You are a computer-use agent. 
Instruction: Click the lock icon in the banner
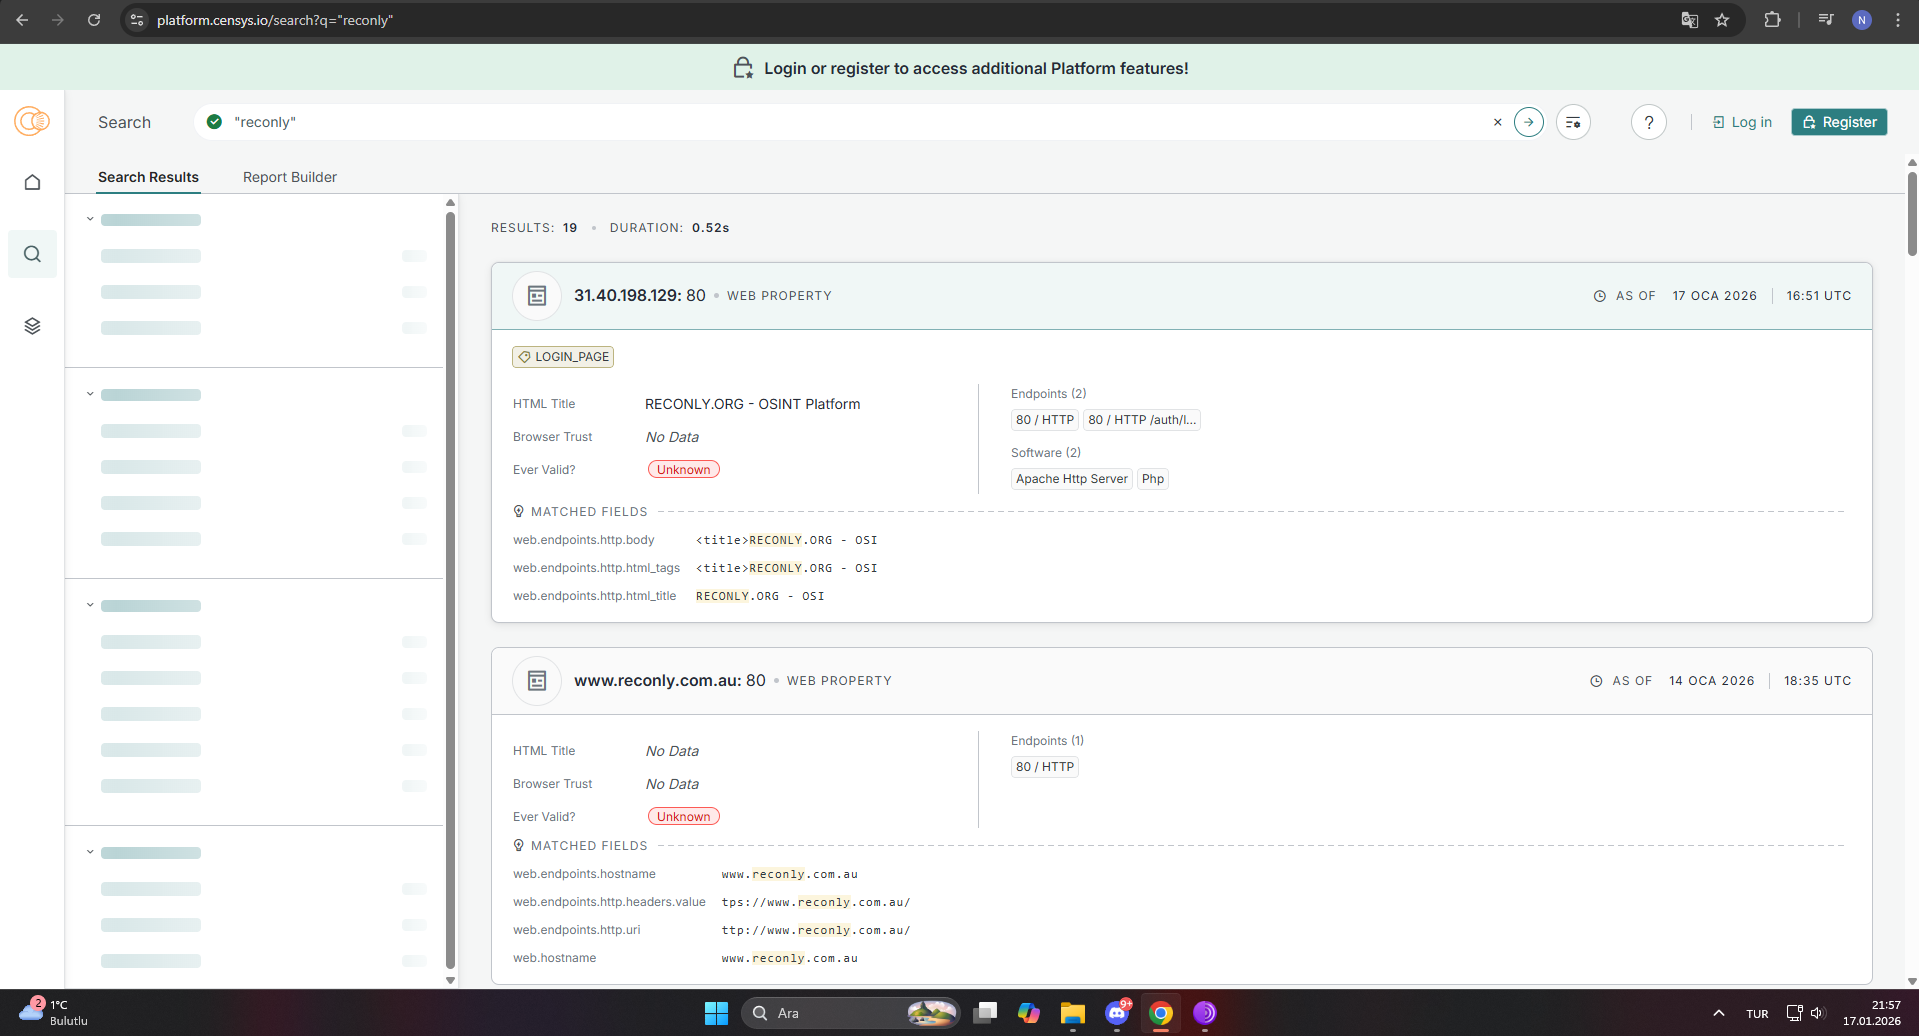click(743, 68)
